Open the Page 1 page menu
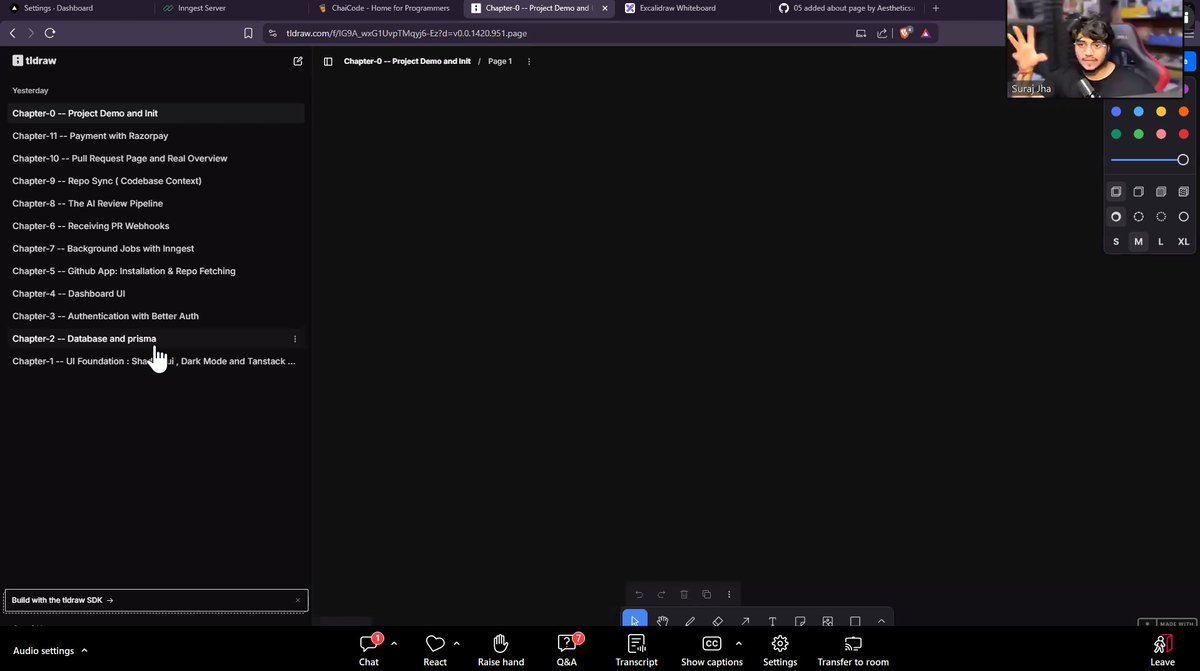This screenshot has width=1200, height=671. [500, 61]
